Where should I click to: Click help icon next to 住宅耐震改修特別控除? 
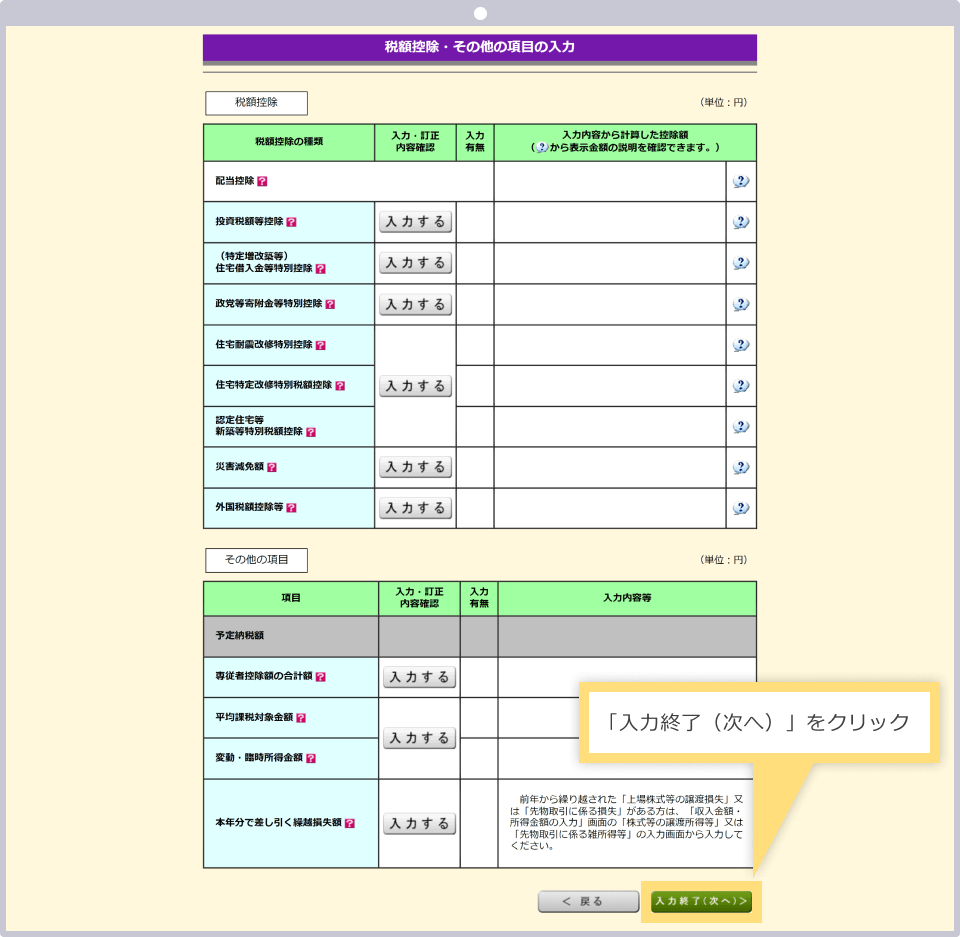pyautogui.click(x=320, y=345)
